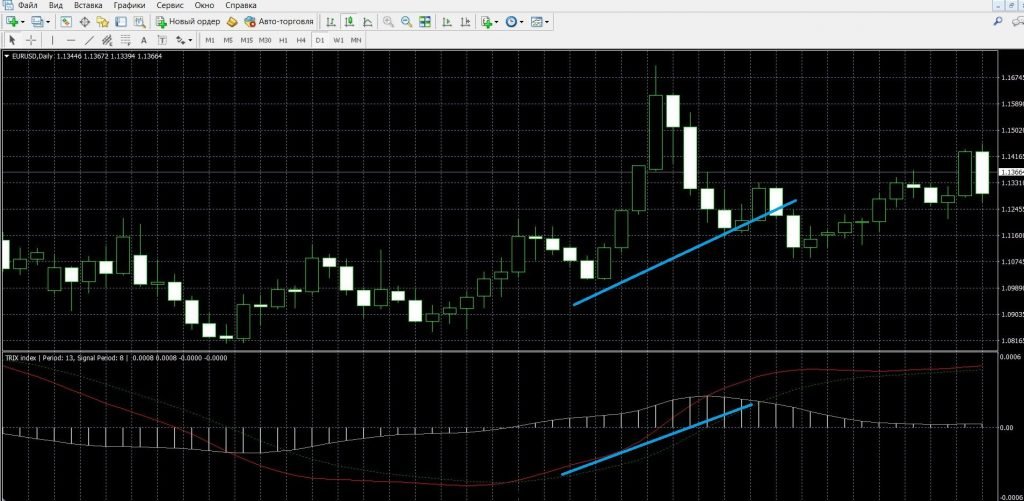The image size is (1024, 501).
Task: Switch to the H4 timeframe
Action: 301,40
